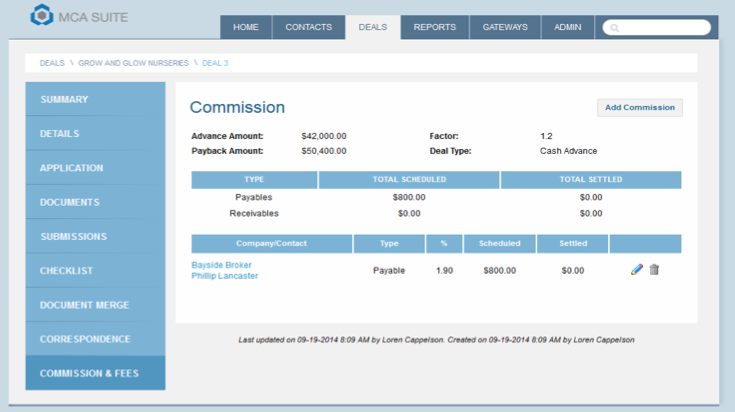The height and width of the screenshot is (412, 735).
Task: Open the DOCUMENT MERGE sidebar section
Action: tap(95, 305)
